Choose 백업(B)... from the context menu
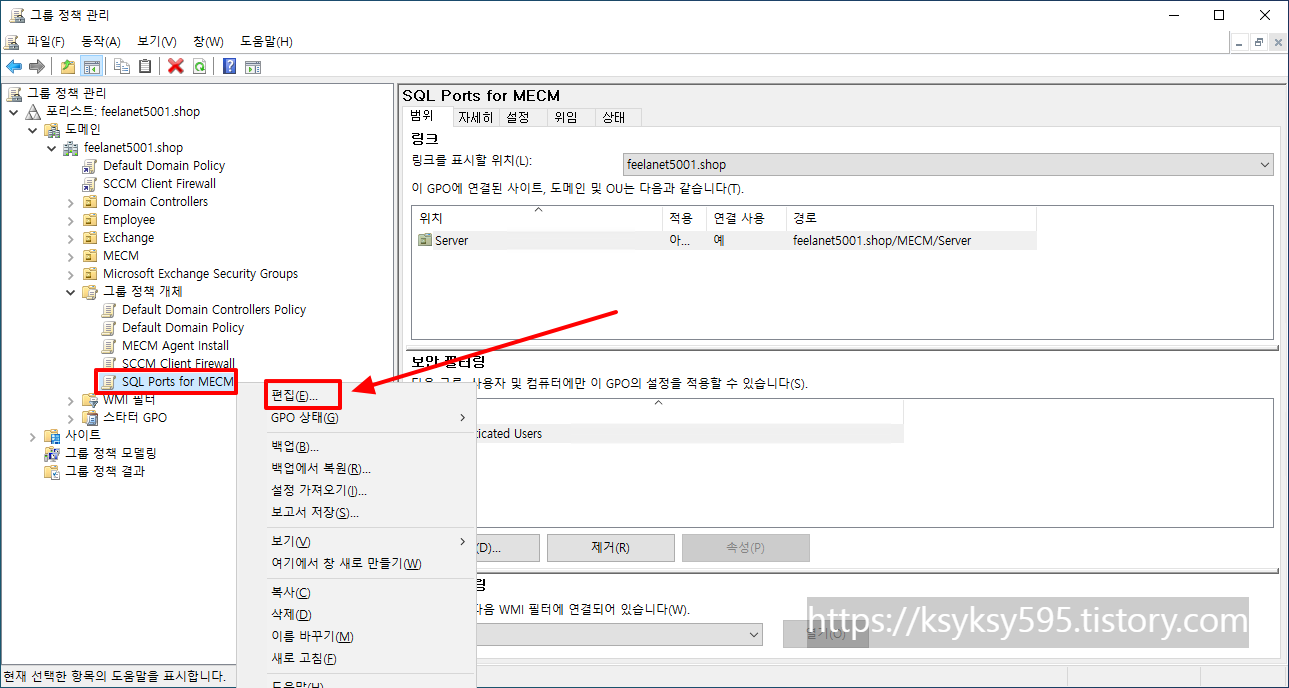The width and height of the screenshot is (1289, 688). [356, 446]
